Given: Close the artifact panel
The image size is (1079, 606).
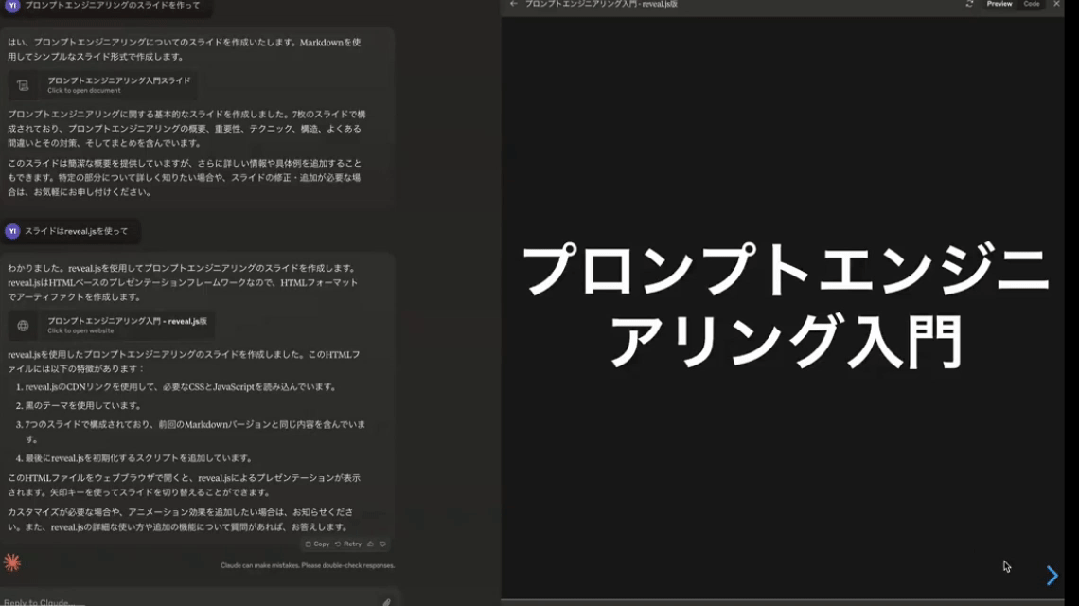Looking at the screenshot, I should 1056,4.
